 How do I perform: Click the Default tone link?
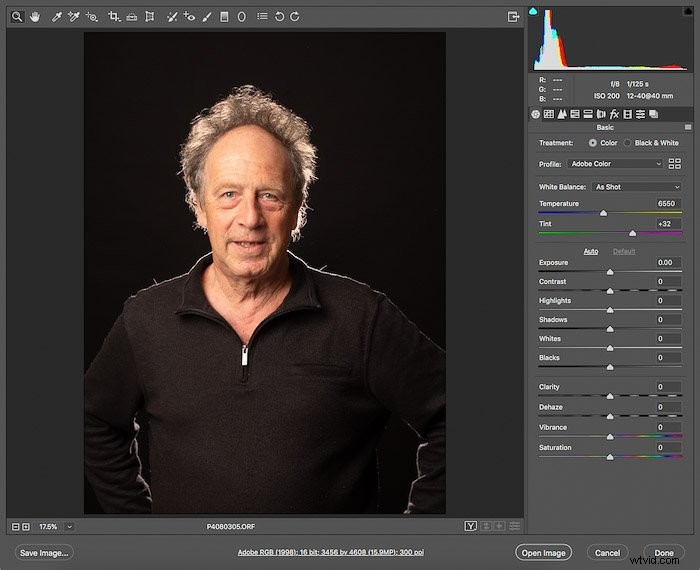point(624,251)
